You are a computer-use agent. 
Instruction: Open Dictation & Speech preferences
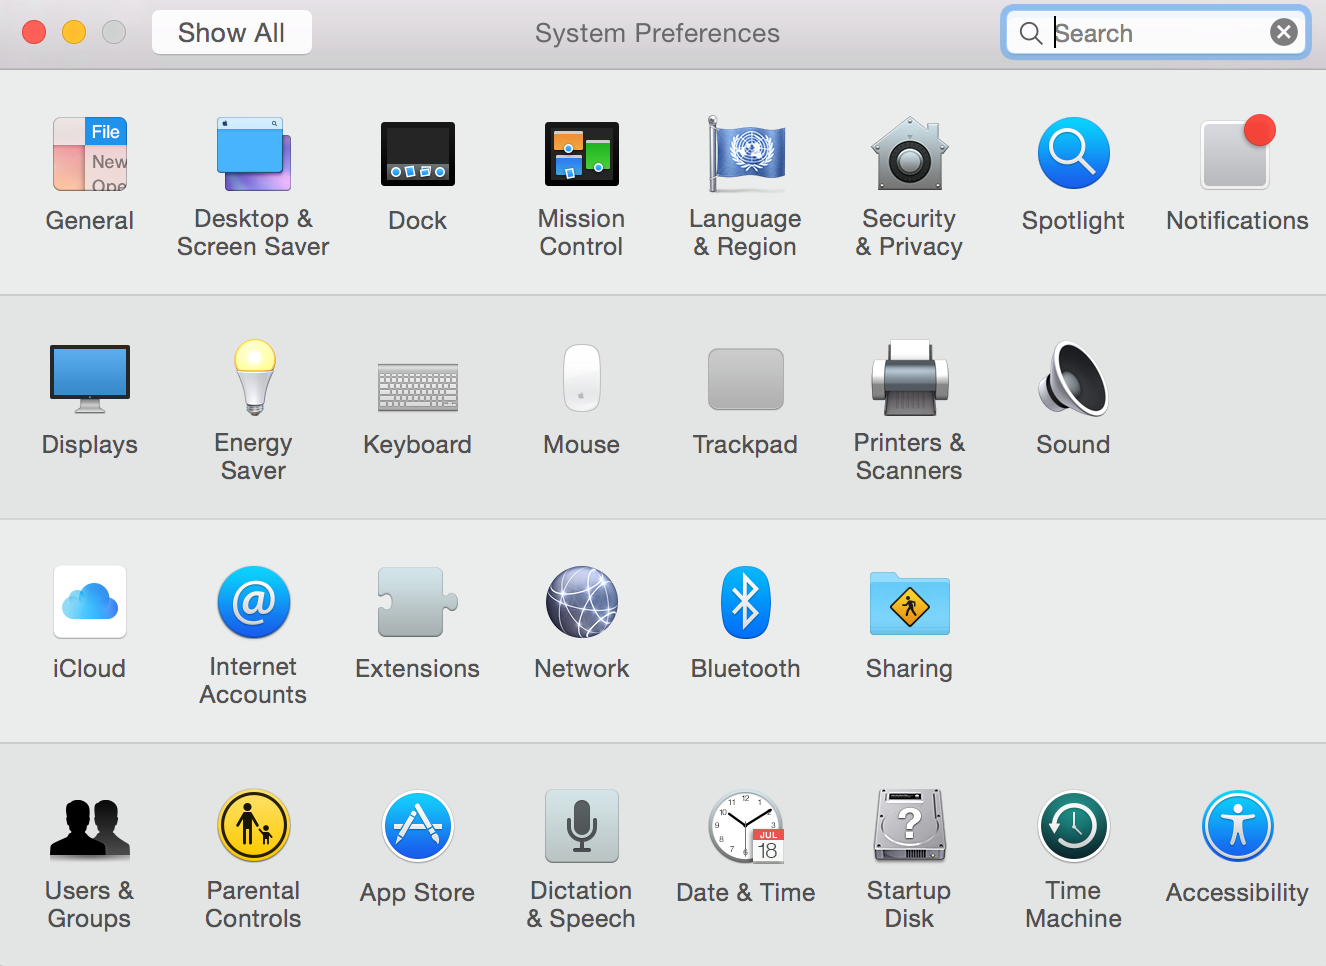click(x=582, y=827)
